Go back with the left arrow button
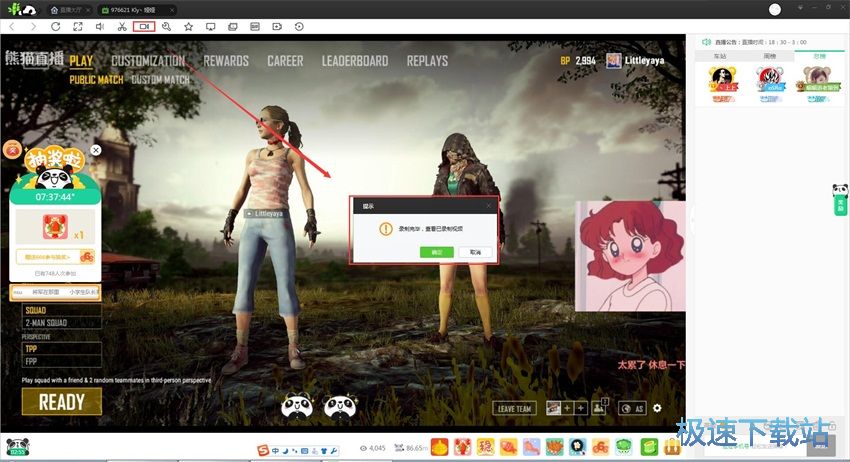The width and height of the screenshot is (850, 462). (x=12, y=27)
